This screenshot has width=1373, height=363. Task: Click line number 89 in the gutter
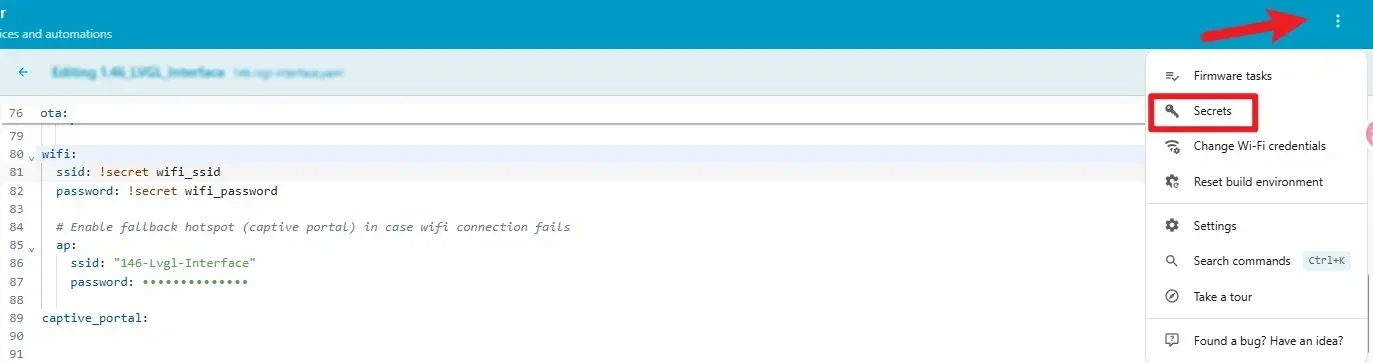15,318
